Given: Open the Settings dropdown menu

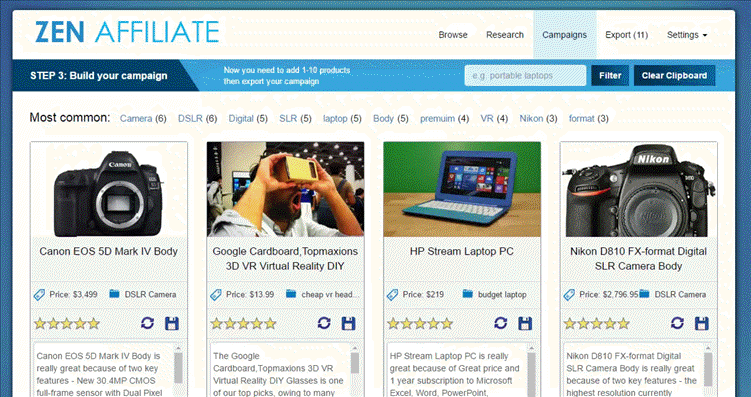Looking at the screenshot, I should (x=687, y=34).
